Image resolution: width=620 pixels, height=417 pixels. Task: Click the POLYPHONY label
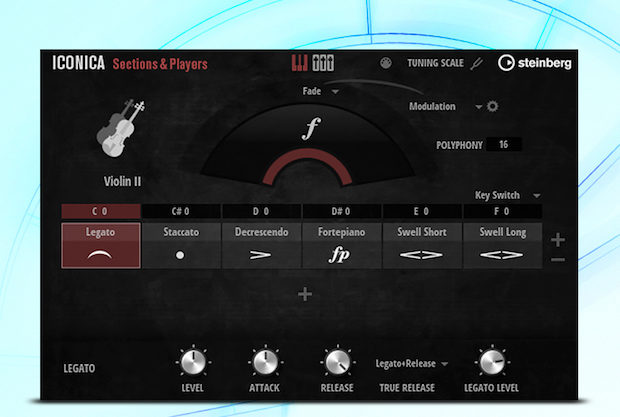click(459, 145)
